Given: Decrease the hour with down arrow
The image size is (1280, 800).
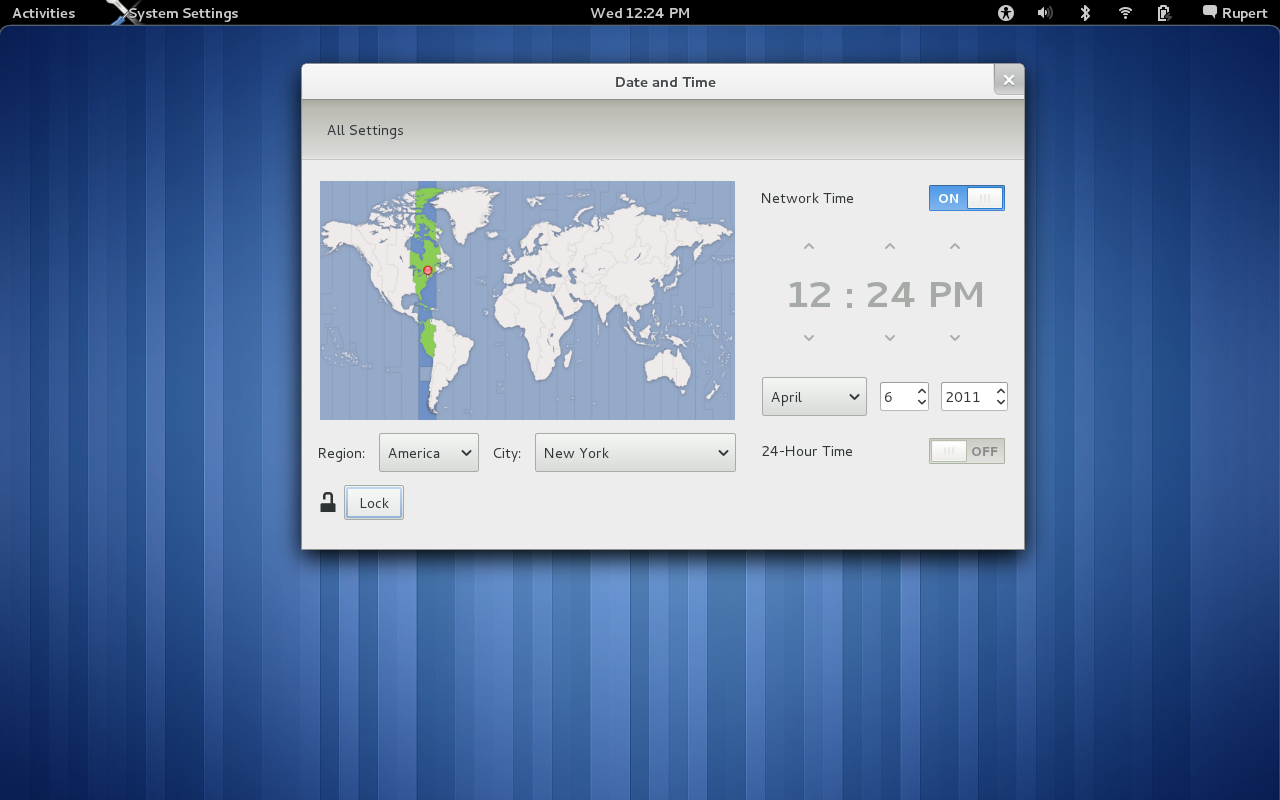Looking at the screenshot, I should click(809, 338).
